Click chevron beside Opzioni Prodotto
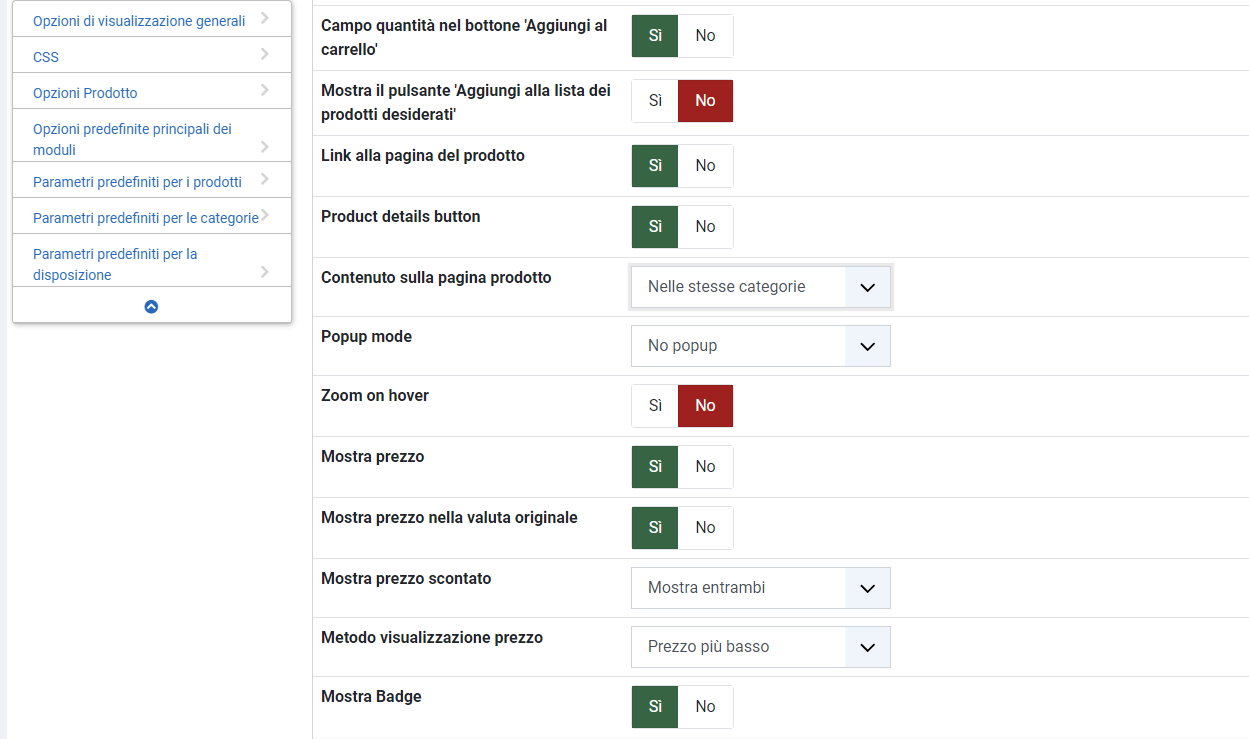Image resolution: width=1249 pixels, height=739 pixels. 264,90
